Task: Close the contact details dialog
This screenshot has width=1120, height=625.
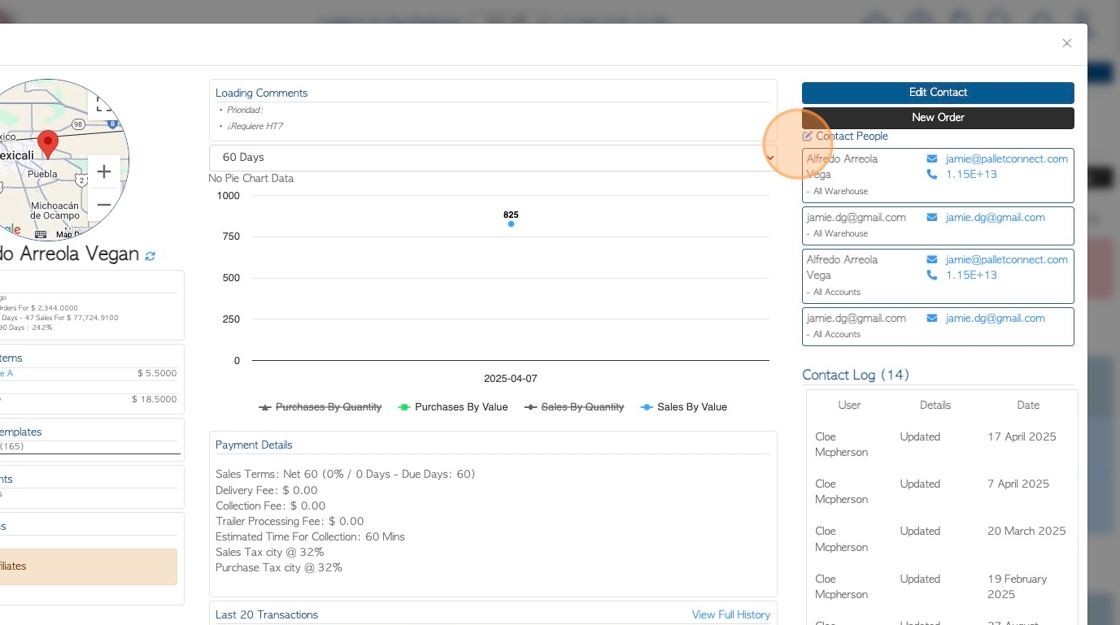Action: coord(1066,44)
